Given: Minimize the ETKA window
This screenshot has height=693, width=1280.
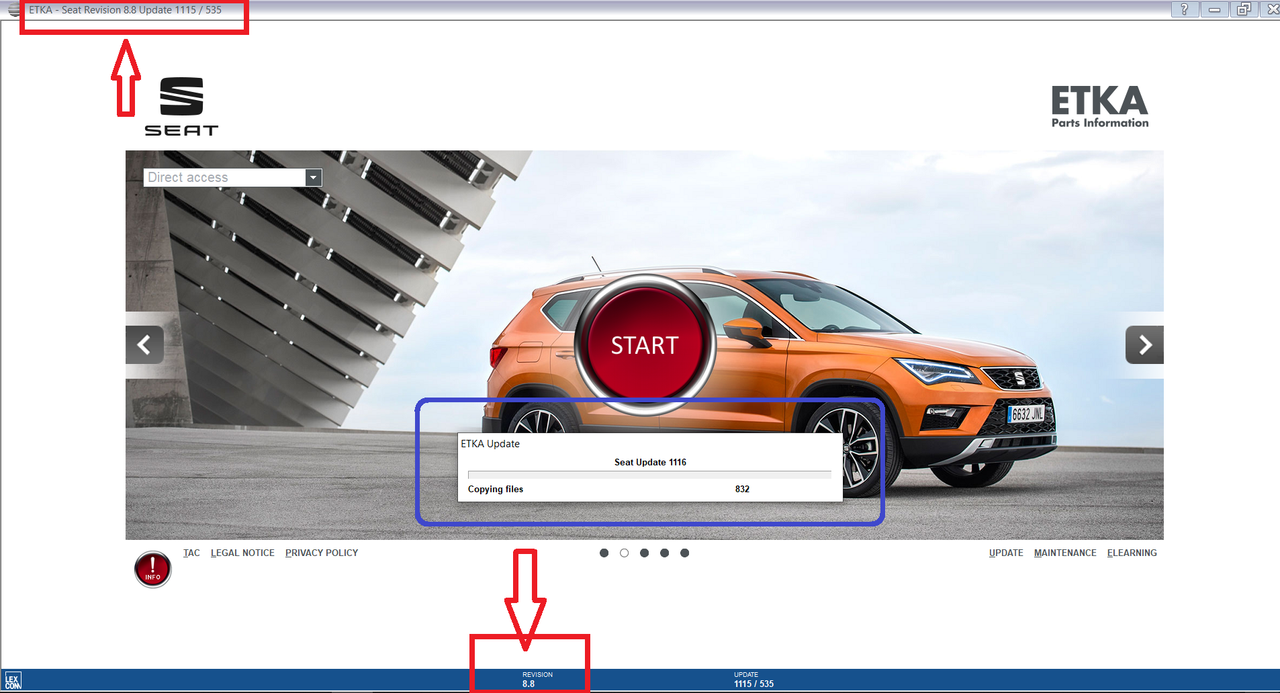Looking at the screenshot, I should [x=1214, y=9].
